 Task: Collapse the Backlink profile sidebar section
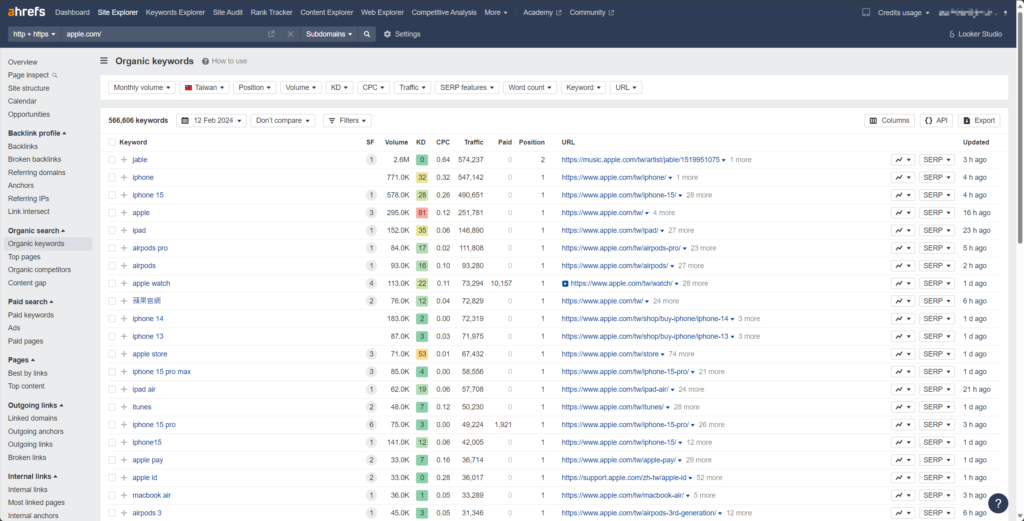pyautogui.click(x=37, y=133)
